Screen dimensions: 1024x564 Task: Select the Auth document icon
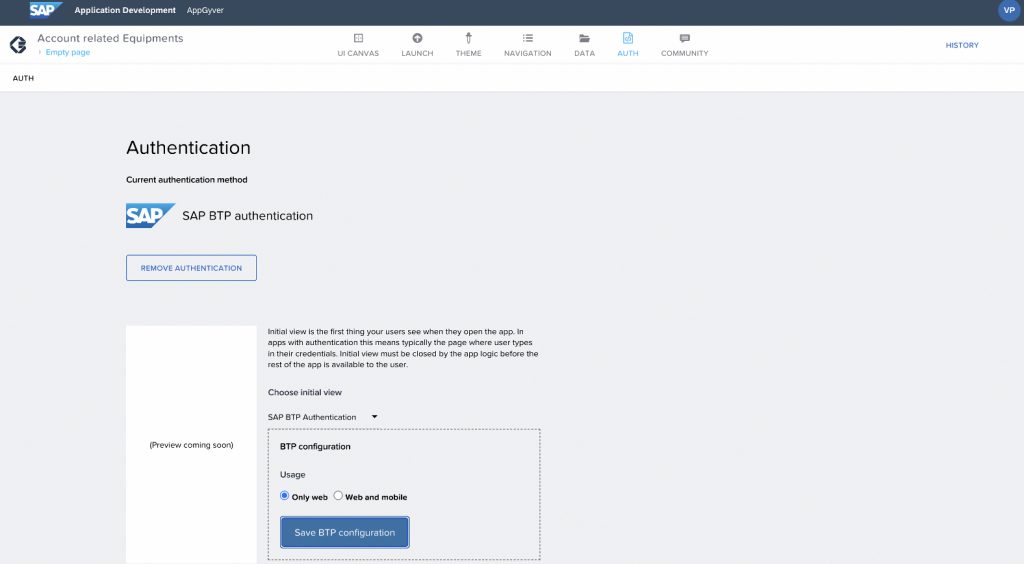point(628,38)
